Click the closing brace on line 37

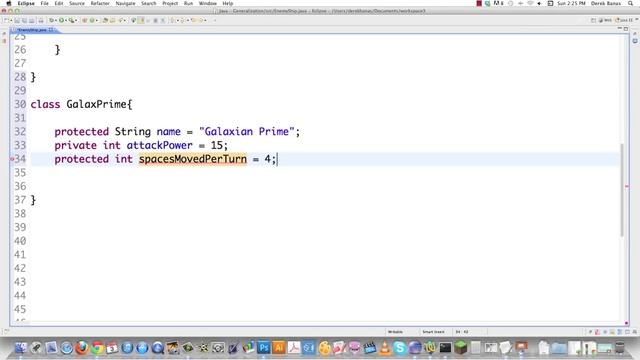coord(33,200)
